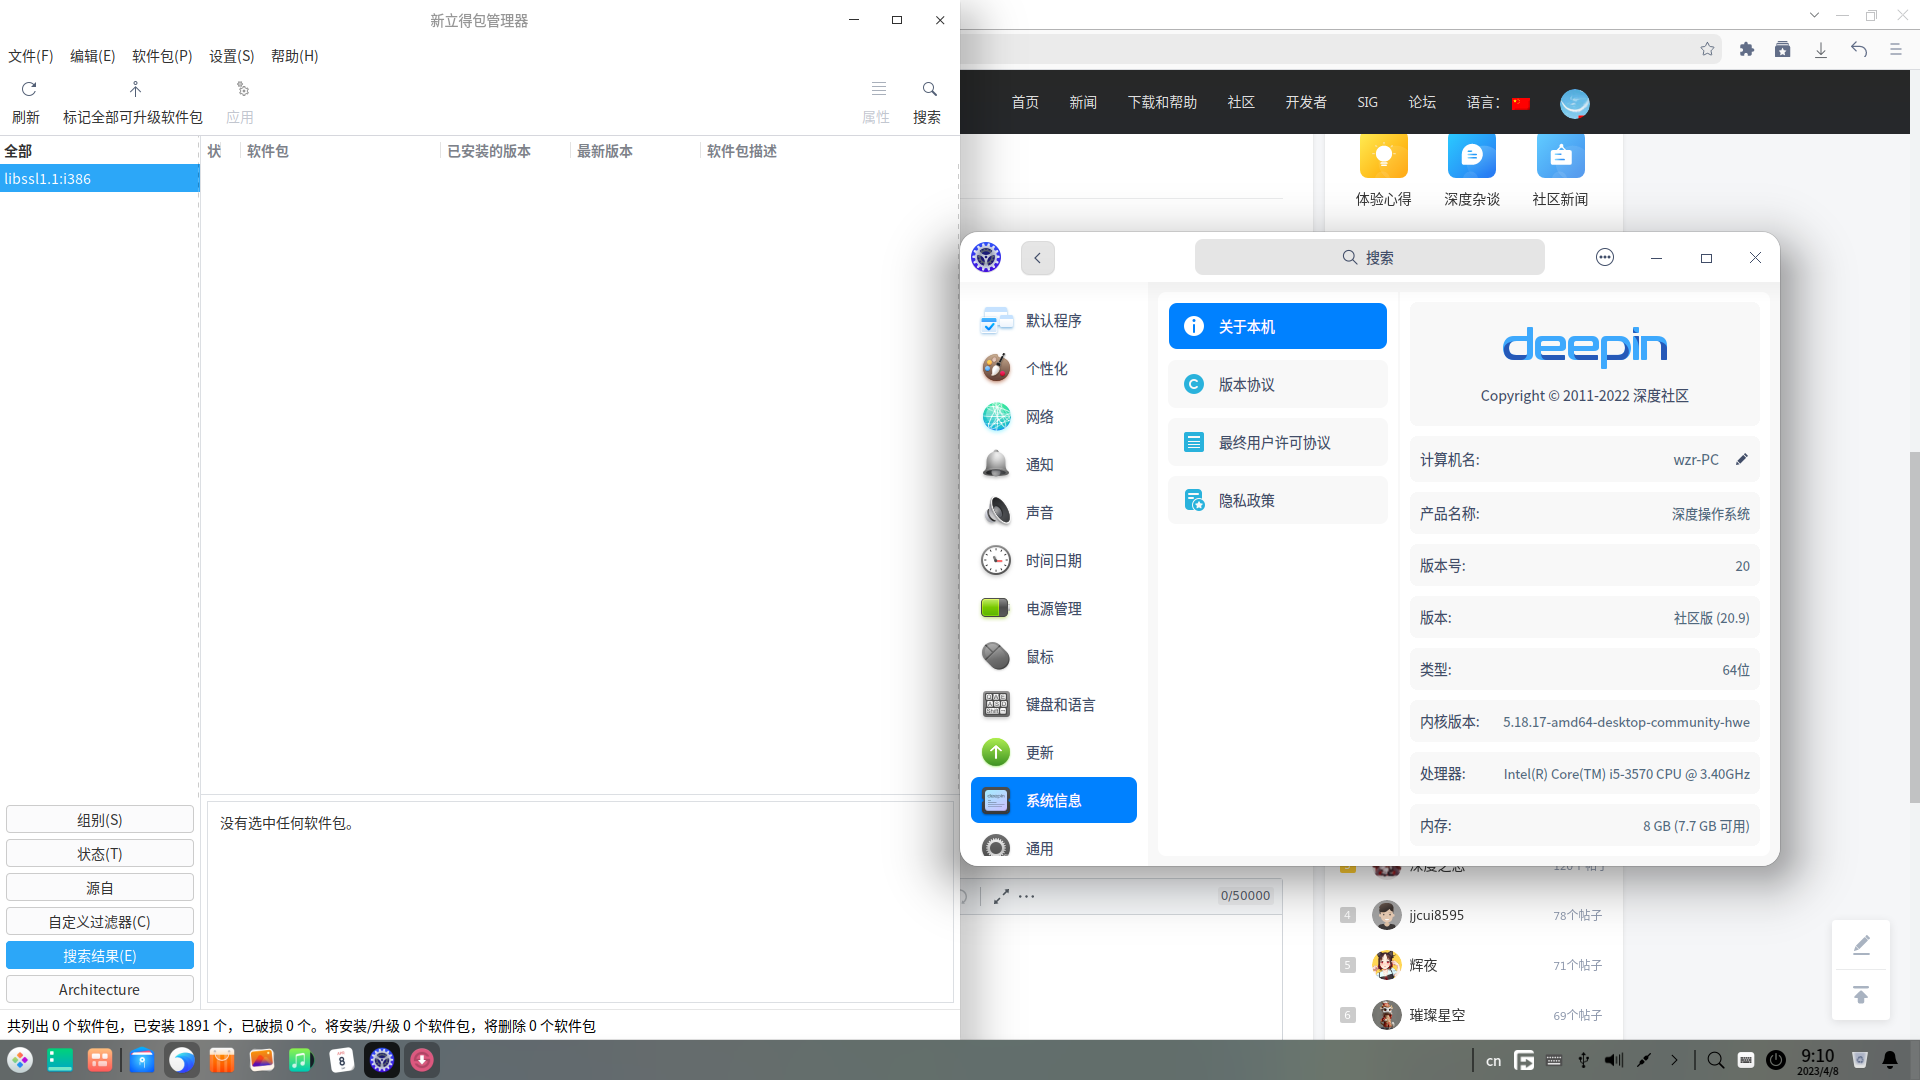Expand the hidden tray icons arrow
This screenshot has height=1080, width=1920.
(1674, 1060)
